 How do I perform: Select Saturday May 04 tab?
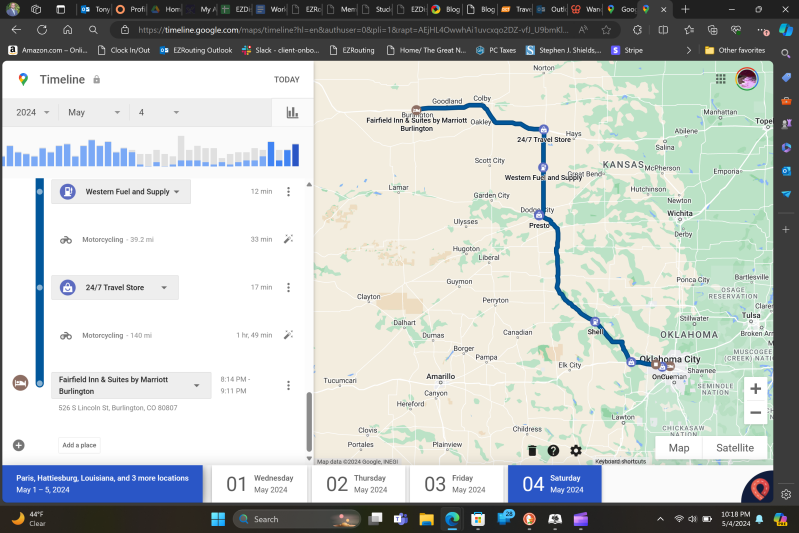click(x=554, y=484)
